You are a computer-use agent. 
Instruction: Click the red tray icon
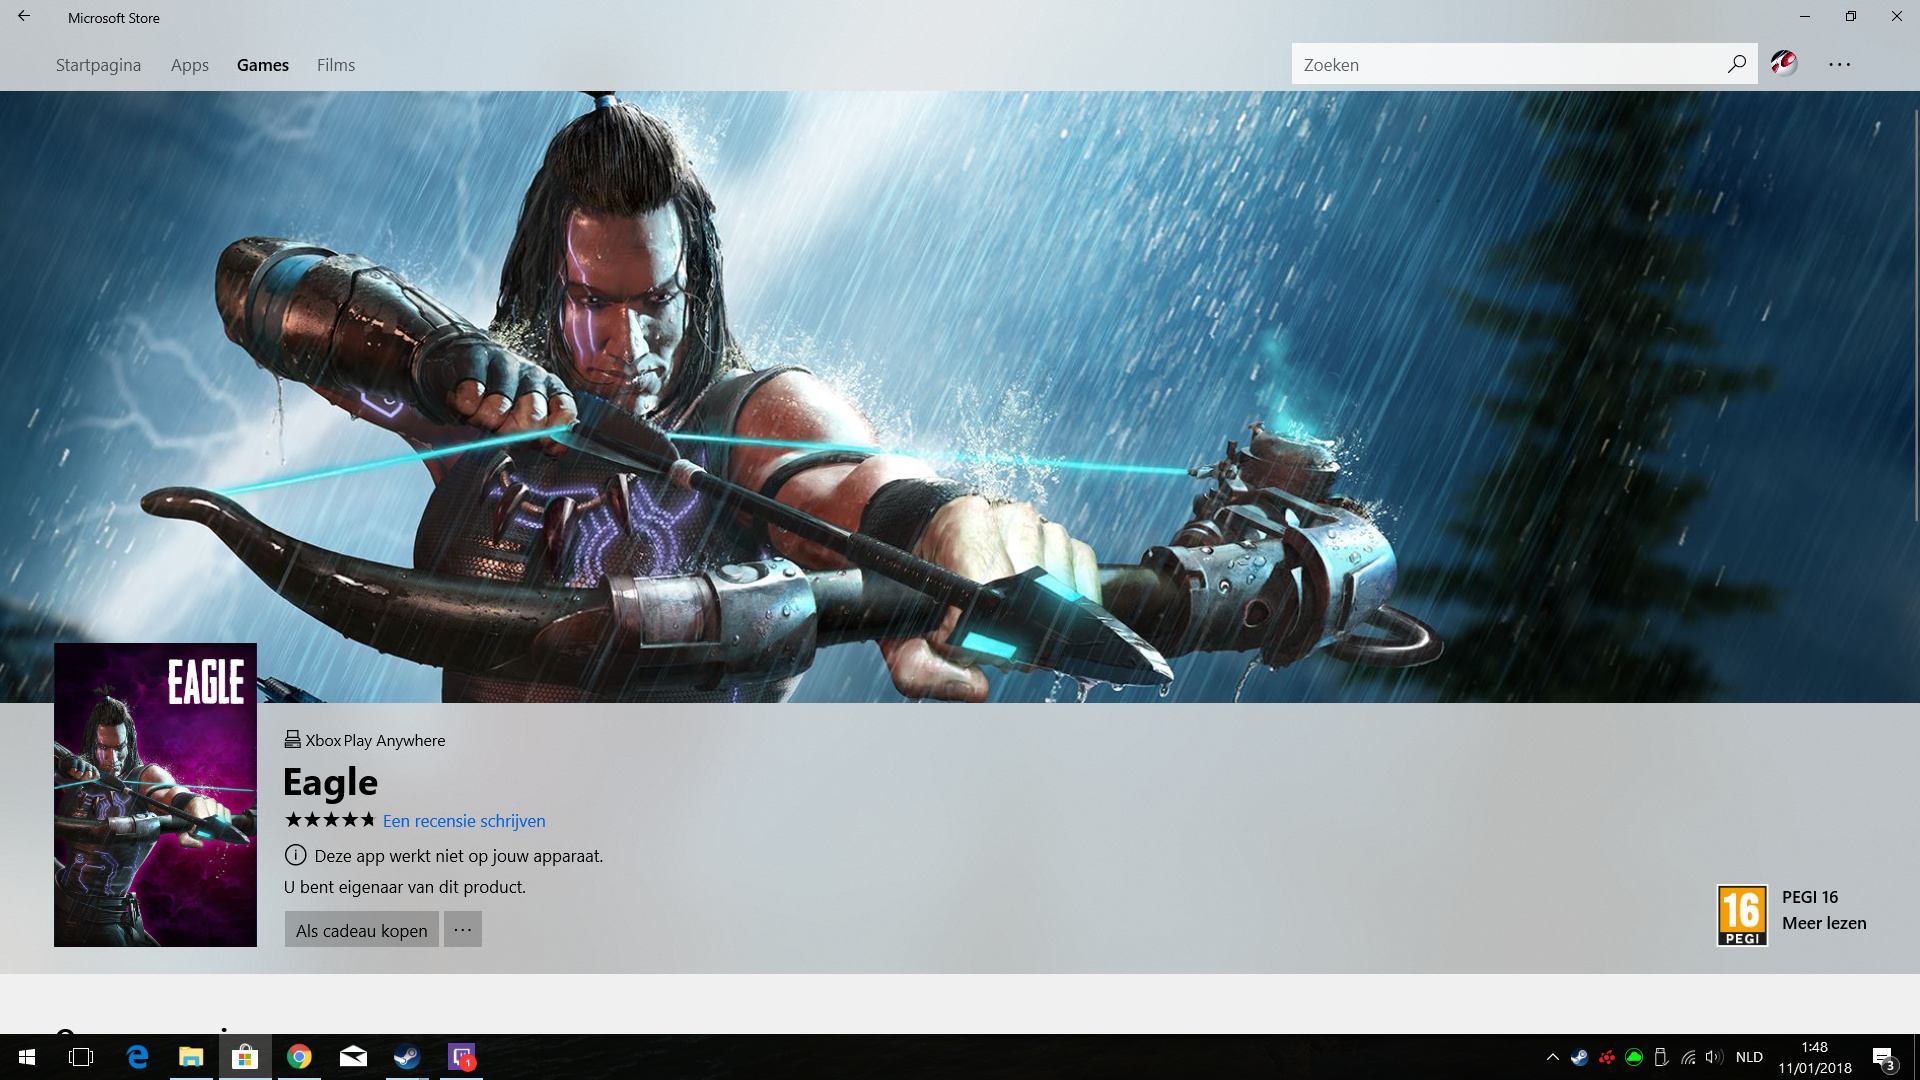1607,1057
